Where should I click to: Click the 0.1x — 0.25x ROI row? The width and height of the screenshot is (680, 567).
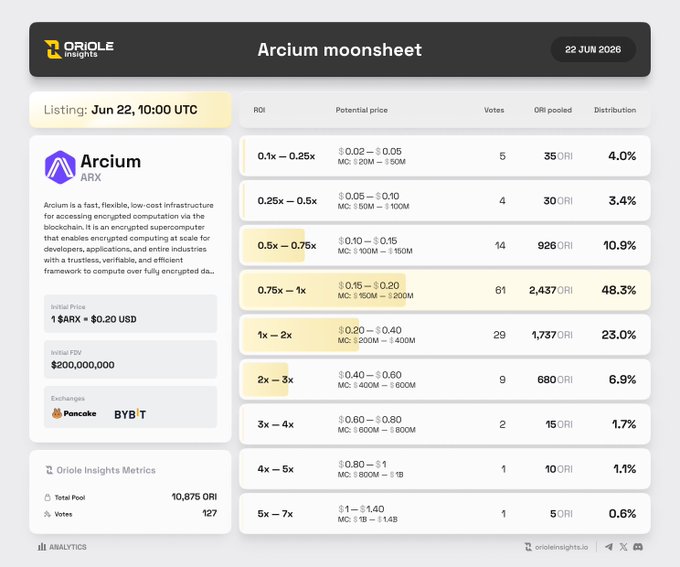445,156
